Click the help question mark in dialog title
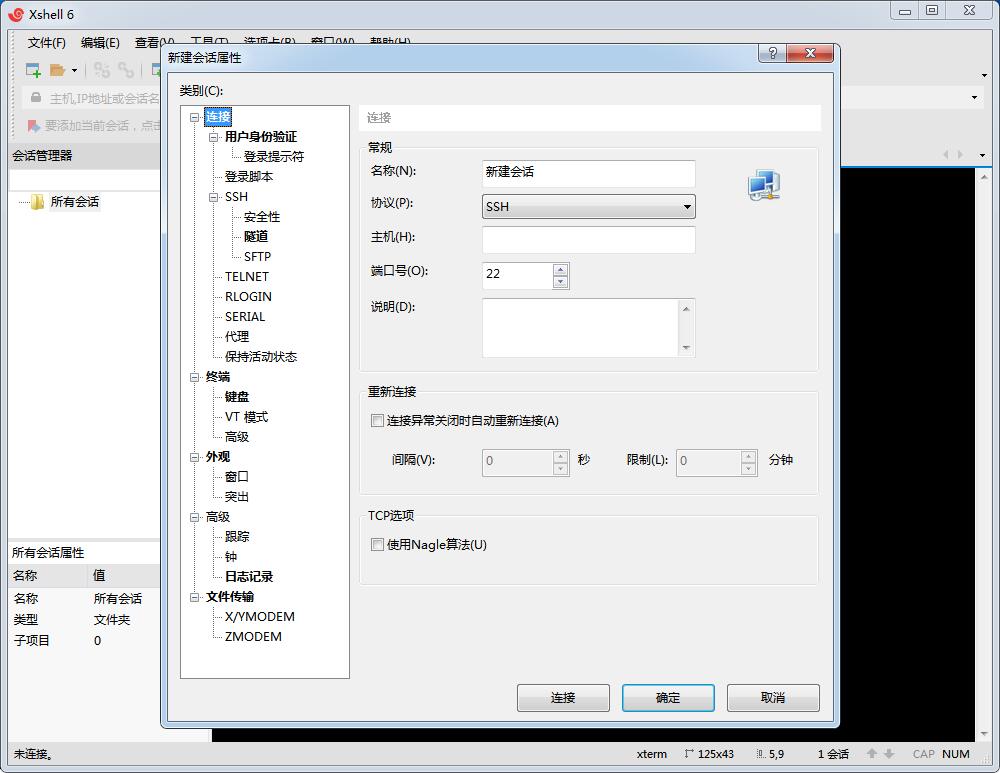 pyautogui.click(x=773, y=53)
